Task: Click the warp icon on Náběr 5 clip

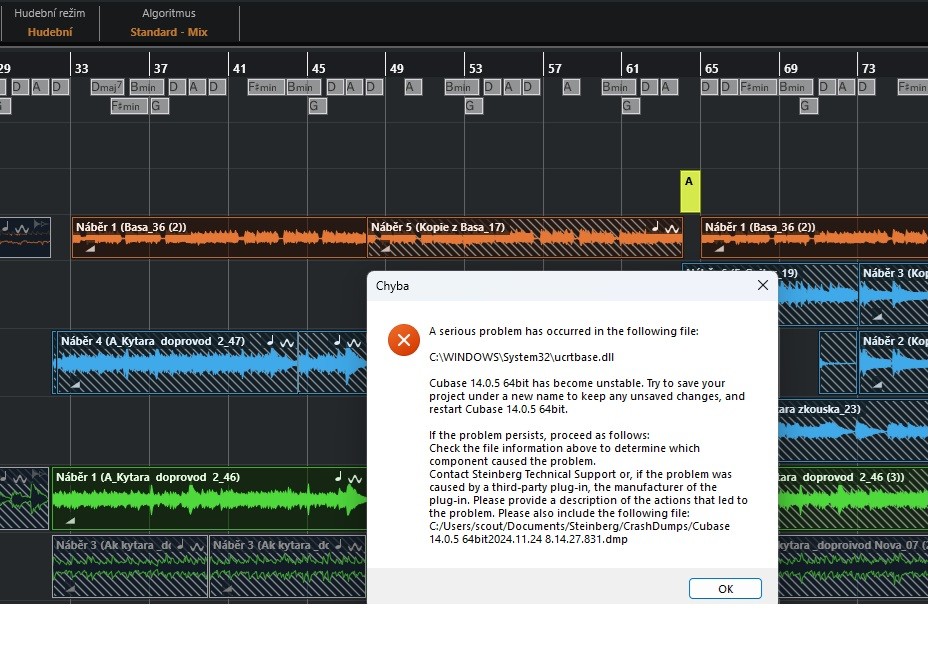Action: 672,228
